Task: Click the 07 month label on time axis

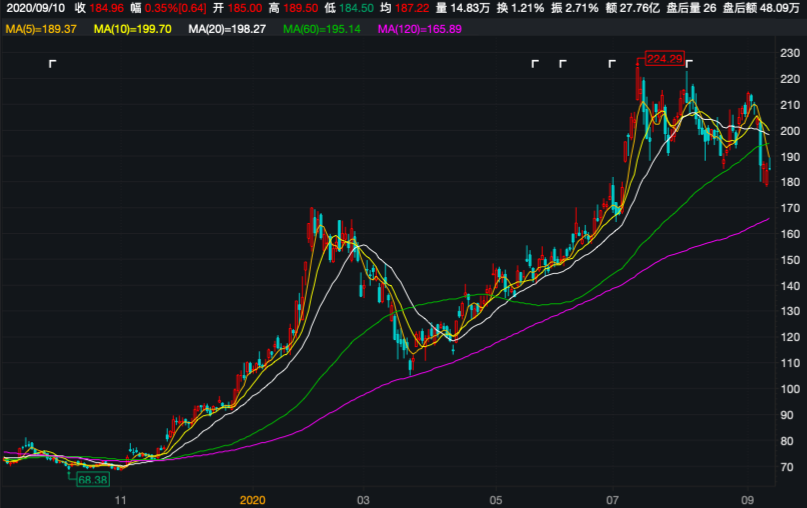Action: [x=612, y=498]
